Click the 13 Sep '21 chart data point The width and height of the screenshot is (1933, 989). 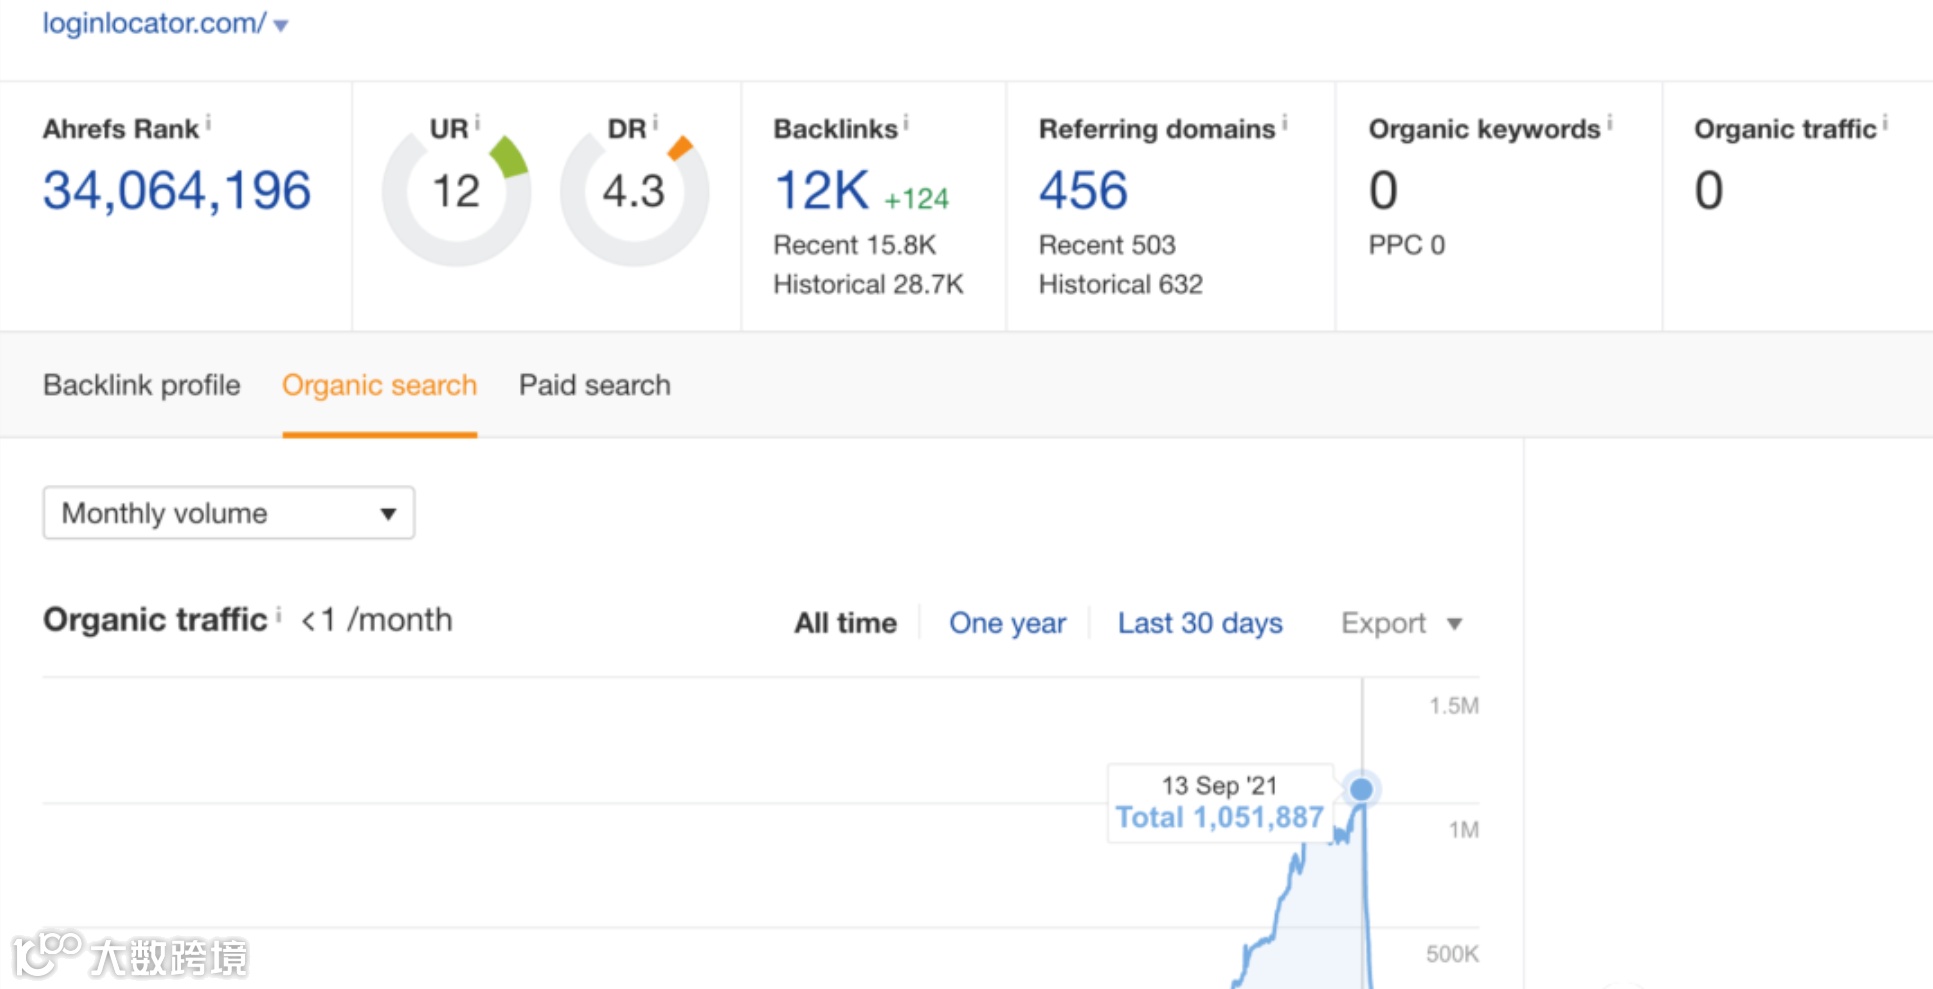[x=1361, y=789]
